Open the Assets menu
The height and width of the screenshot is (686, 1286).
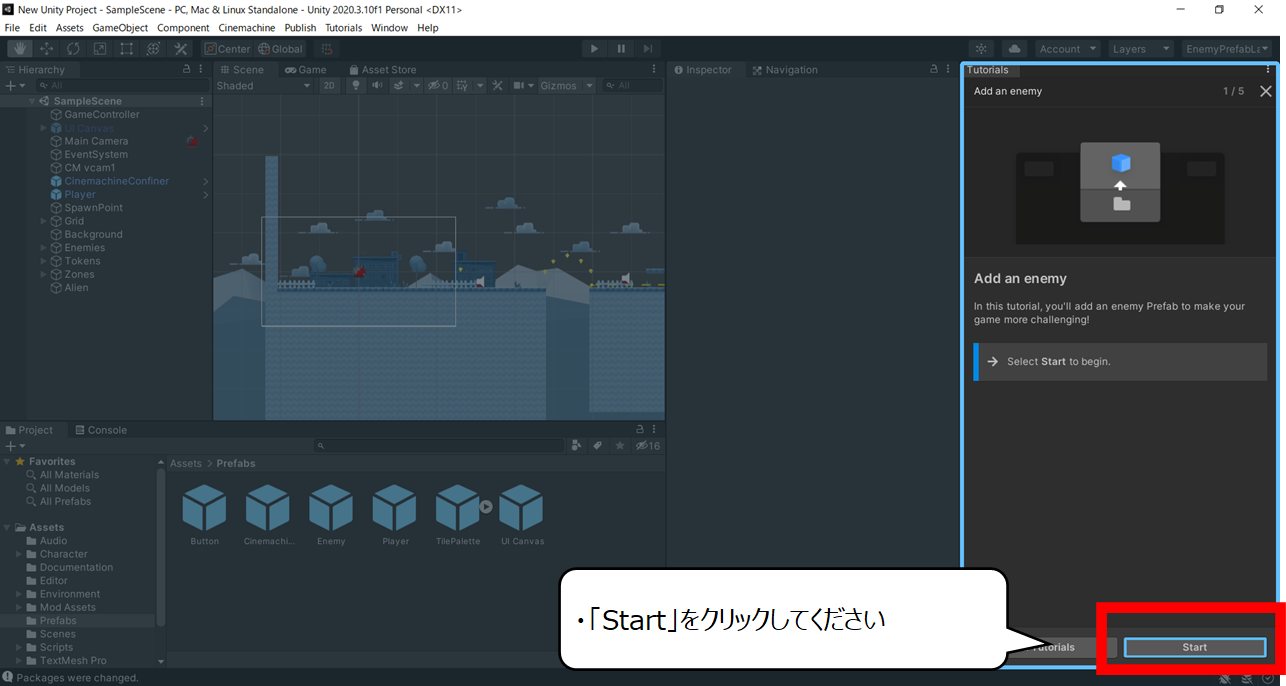tap(70, 28)
